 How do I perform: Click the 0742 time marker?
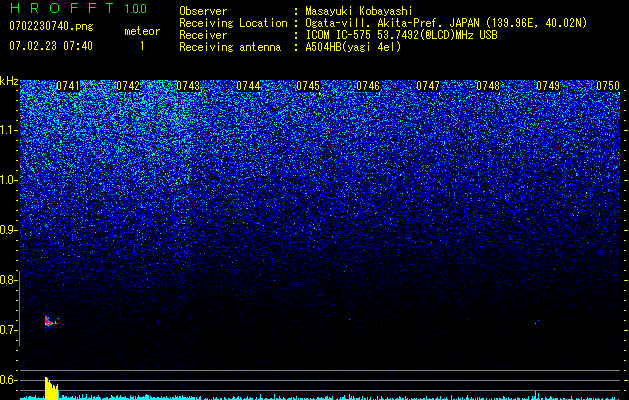pos(128,86)
